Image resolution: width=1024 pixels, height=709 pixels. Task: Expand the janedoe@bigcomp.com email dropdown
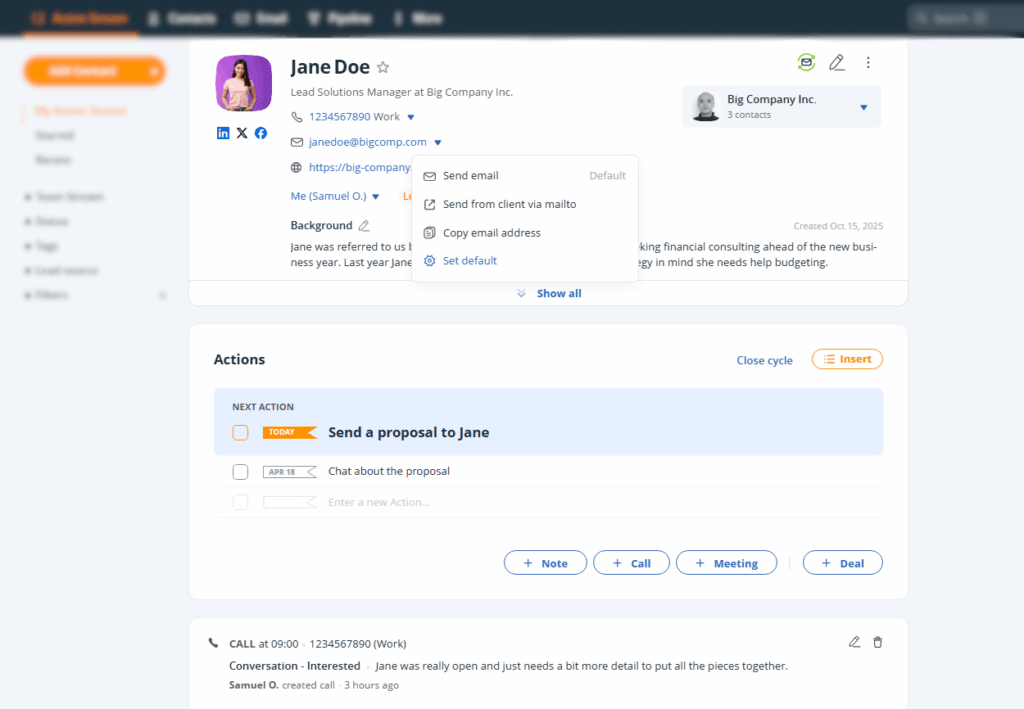(x=437, y=142)
